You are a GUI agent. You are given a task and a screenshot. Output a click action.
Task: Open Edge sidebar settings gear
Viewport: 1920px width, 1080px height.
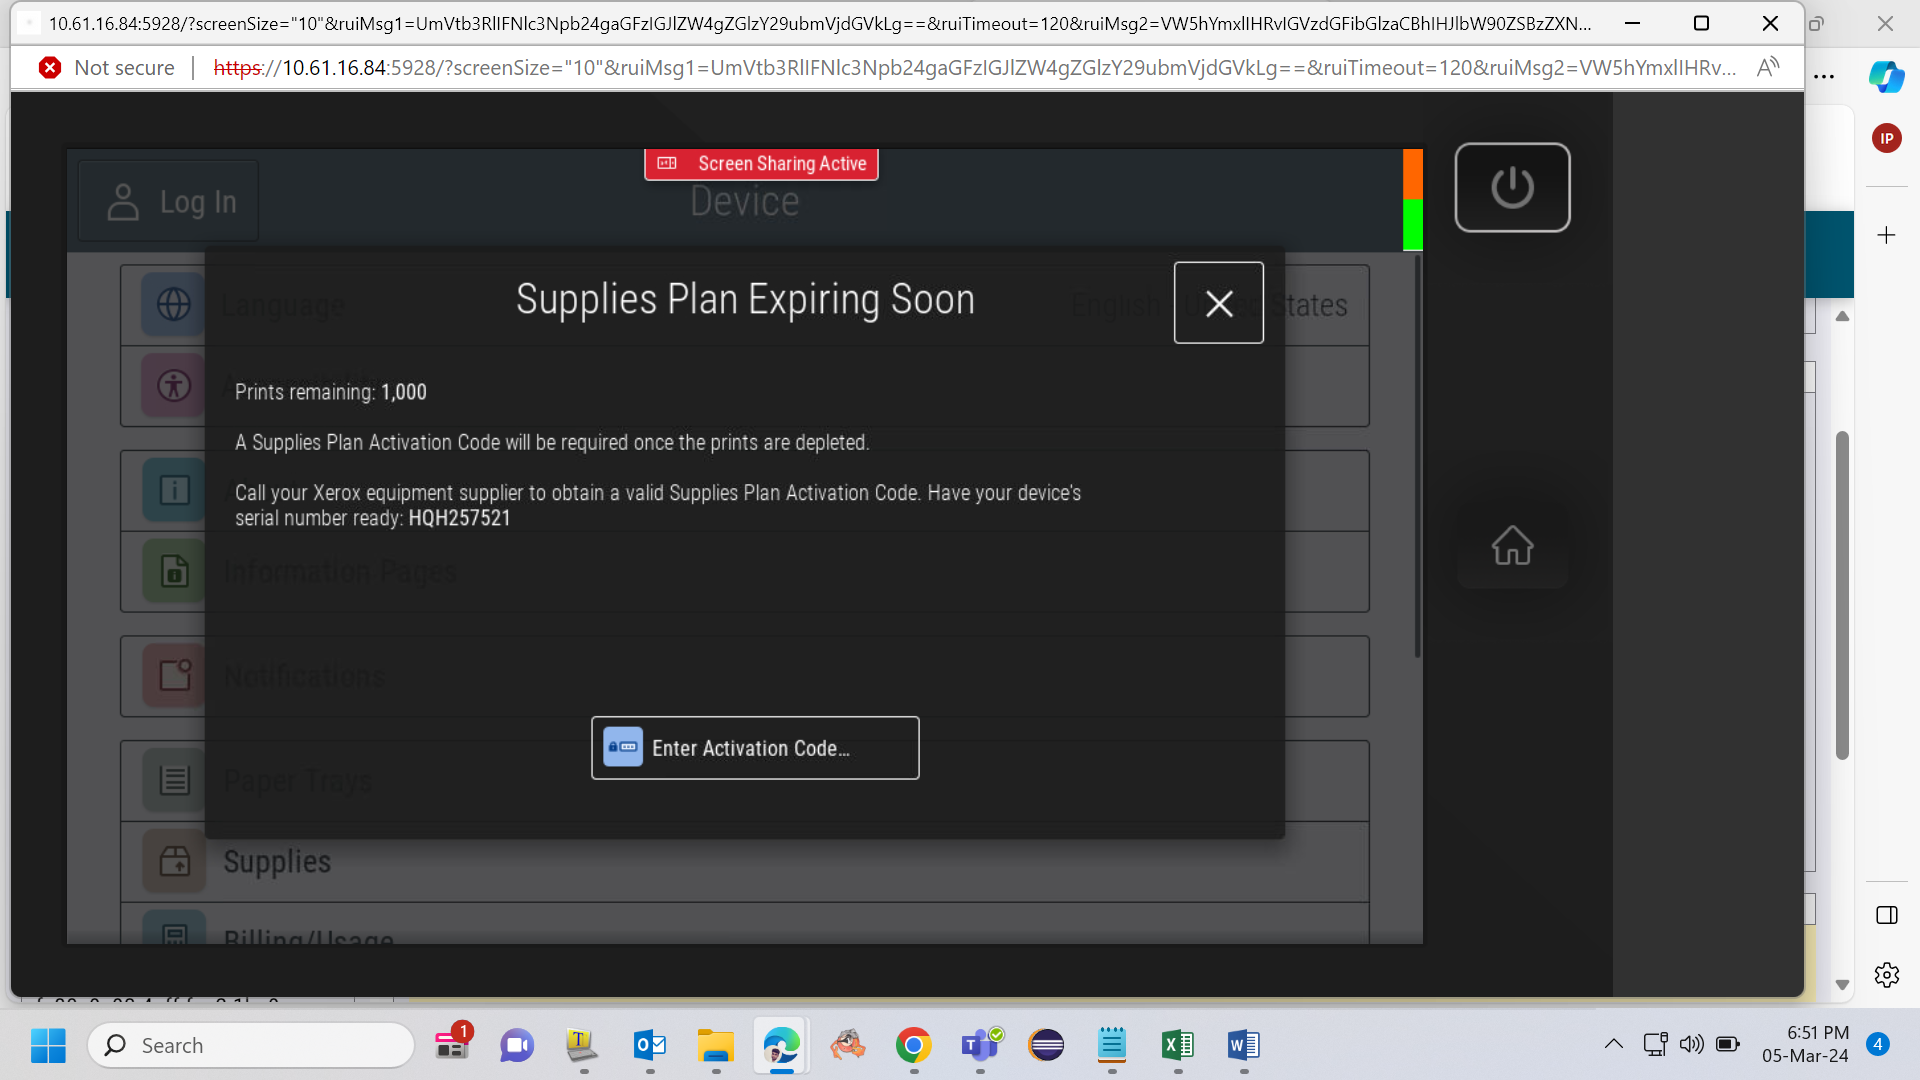pos(1886,975)
